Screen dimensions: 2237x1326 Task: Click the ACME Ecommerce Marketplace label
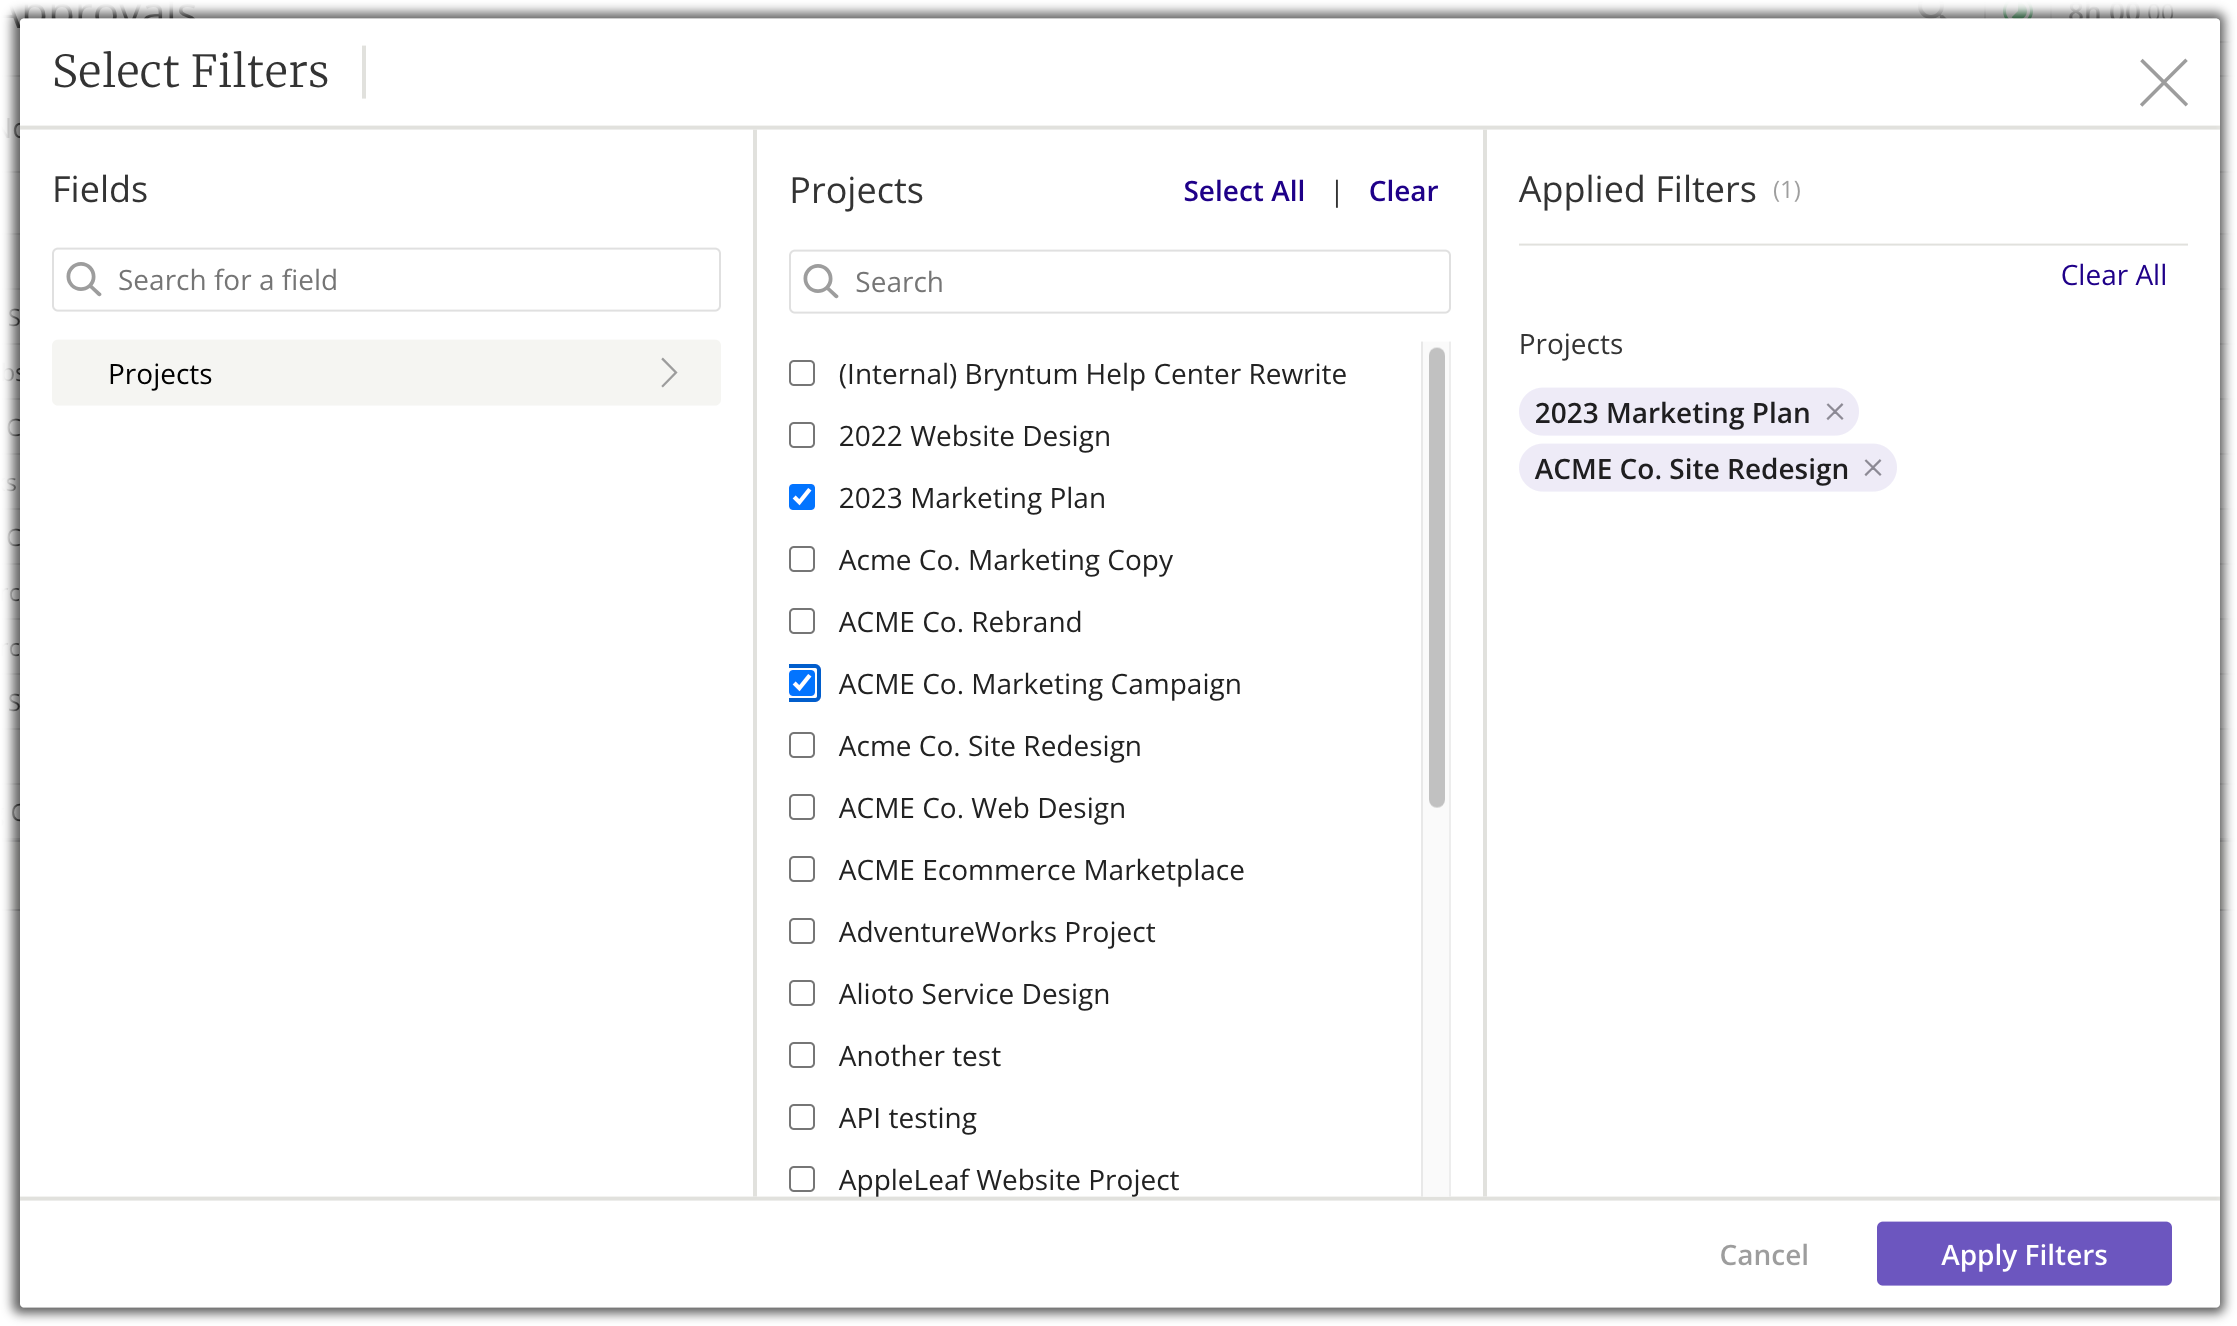tap(1041, 870)
